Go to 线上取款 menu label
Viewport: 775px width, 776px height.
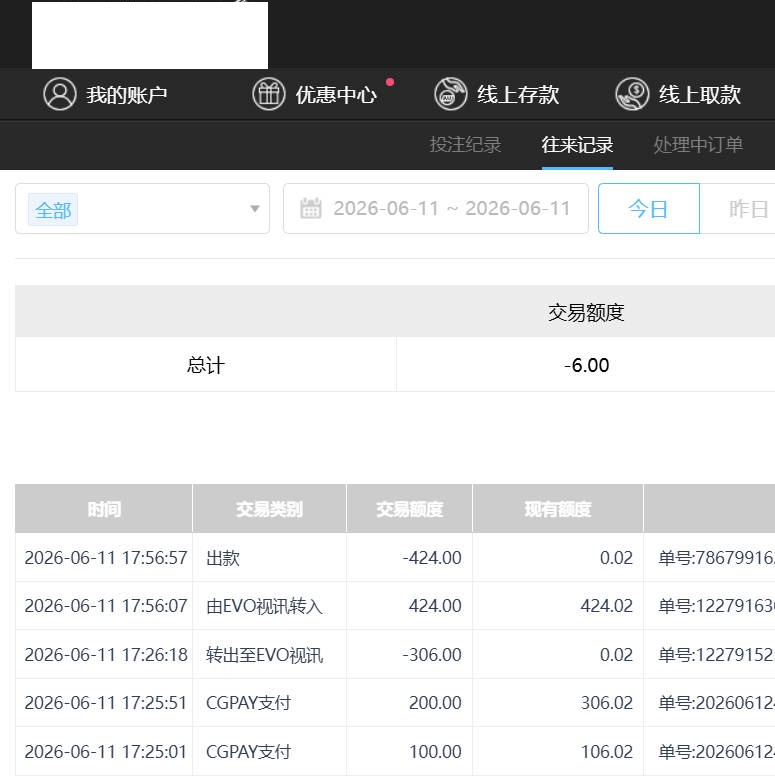tap(699, 95)
